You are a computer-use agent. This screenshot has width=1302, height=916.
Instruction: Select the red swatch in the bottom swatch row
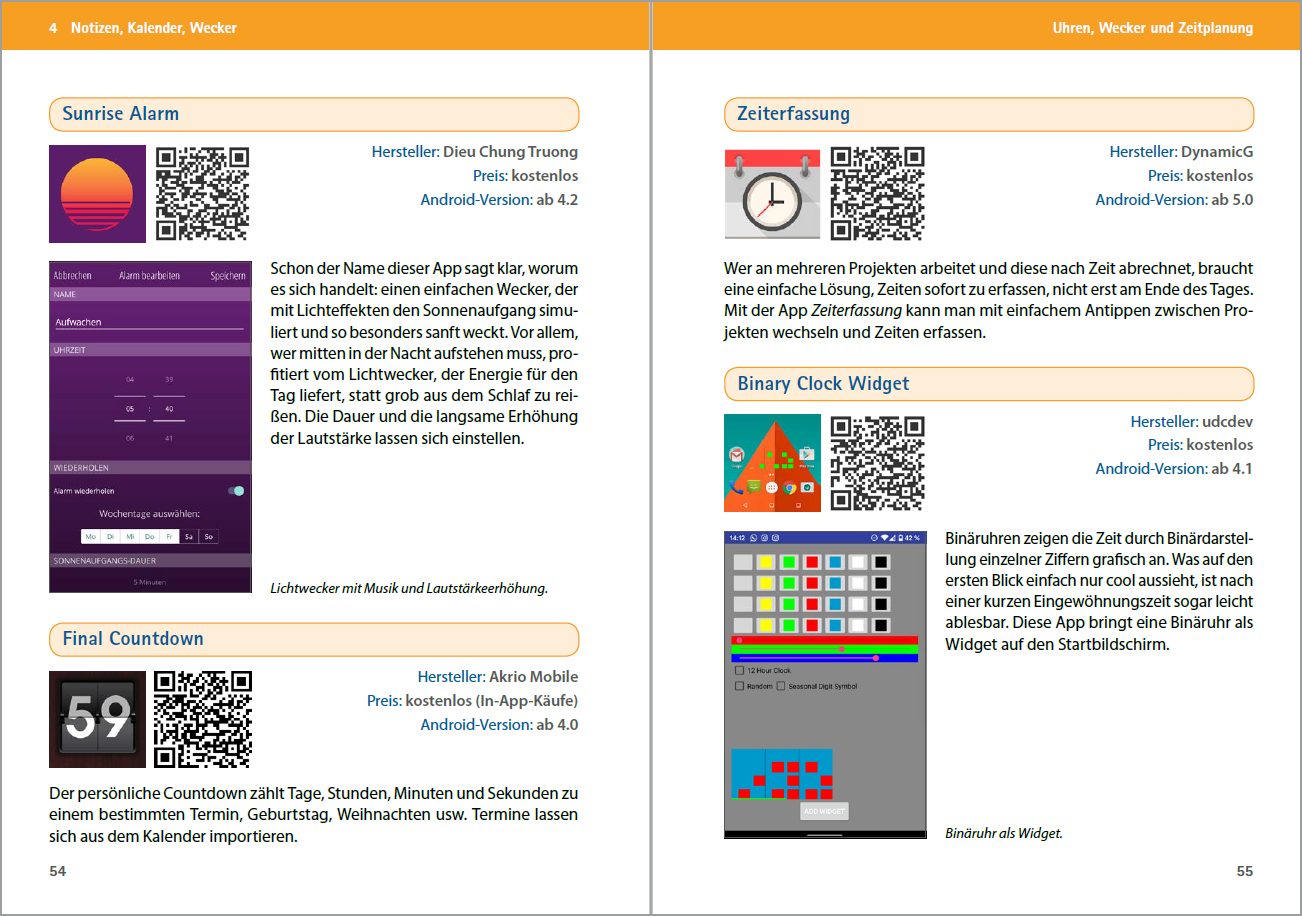coord(812,625)
